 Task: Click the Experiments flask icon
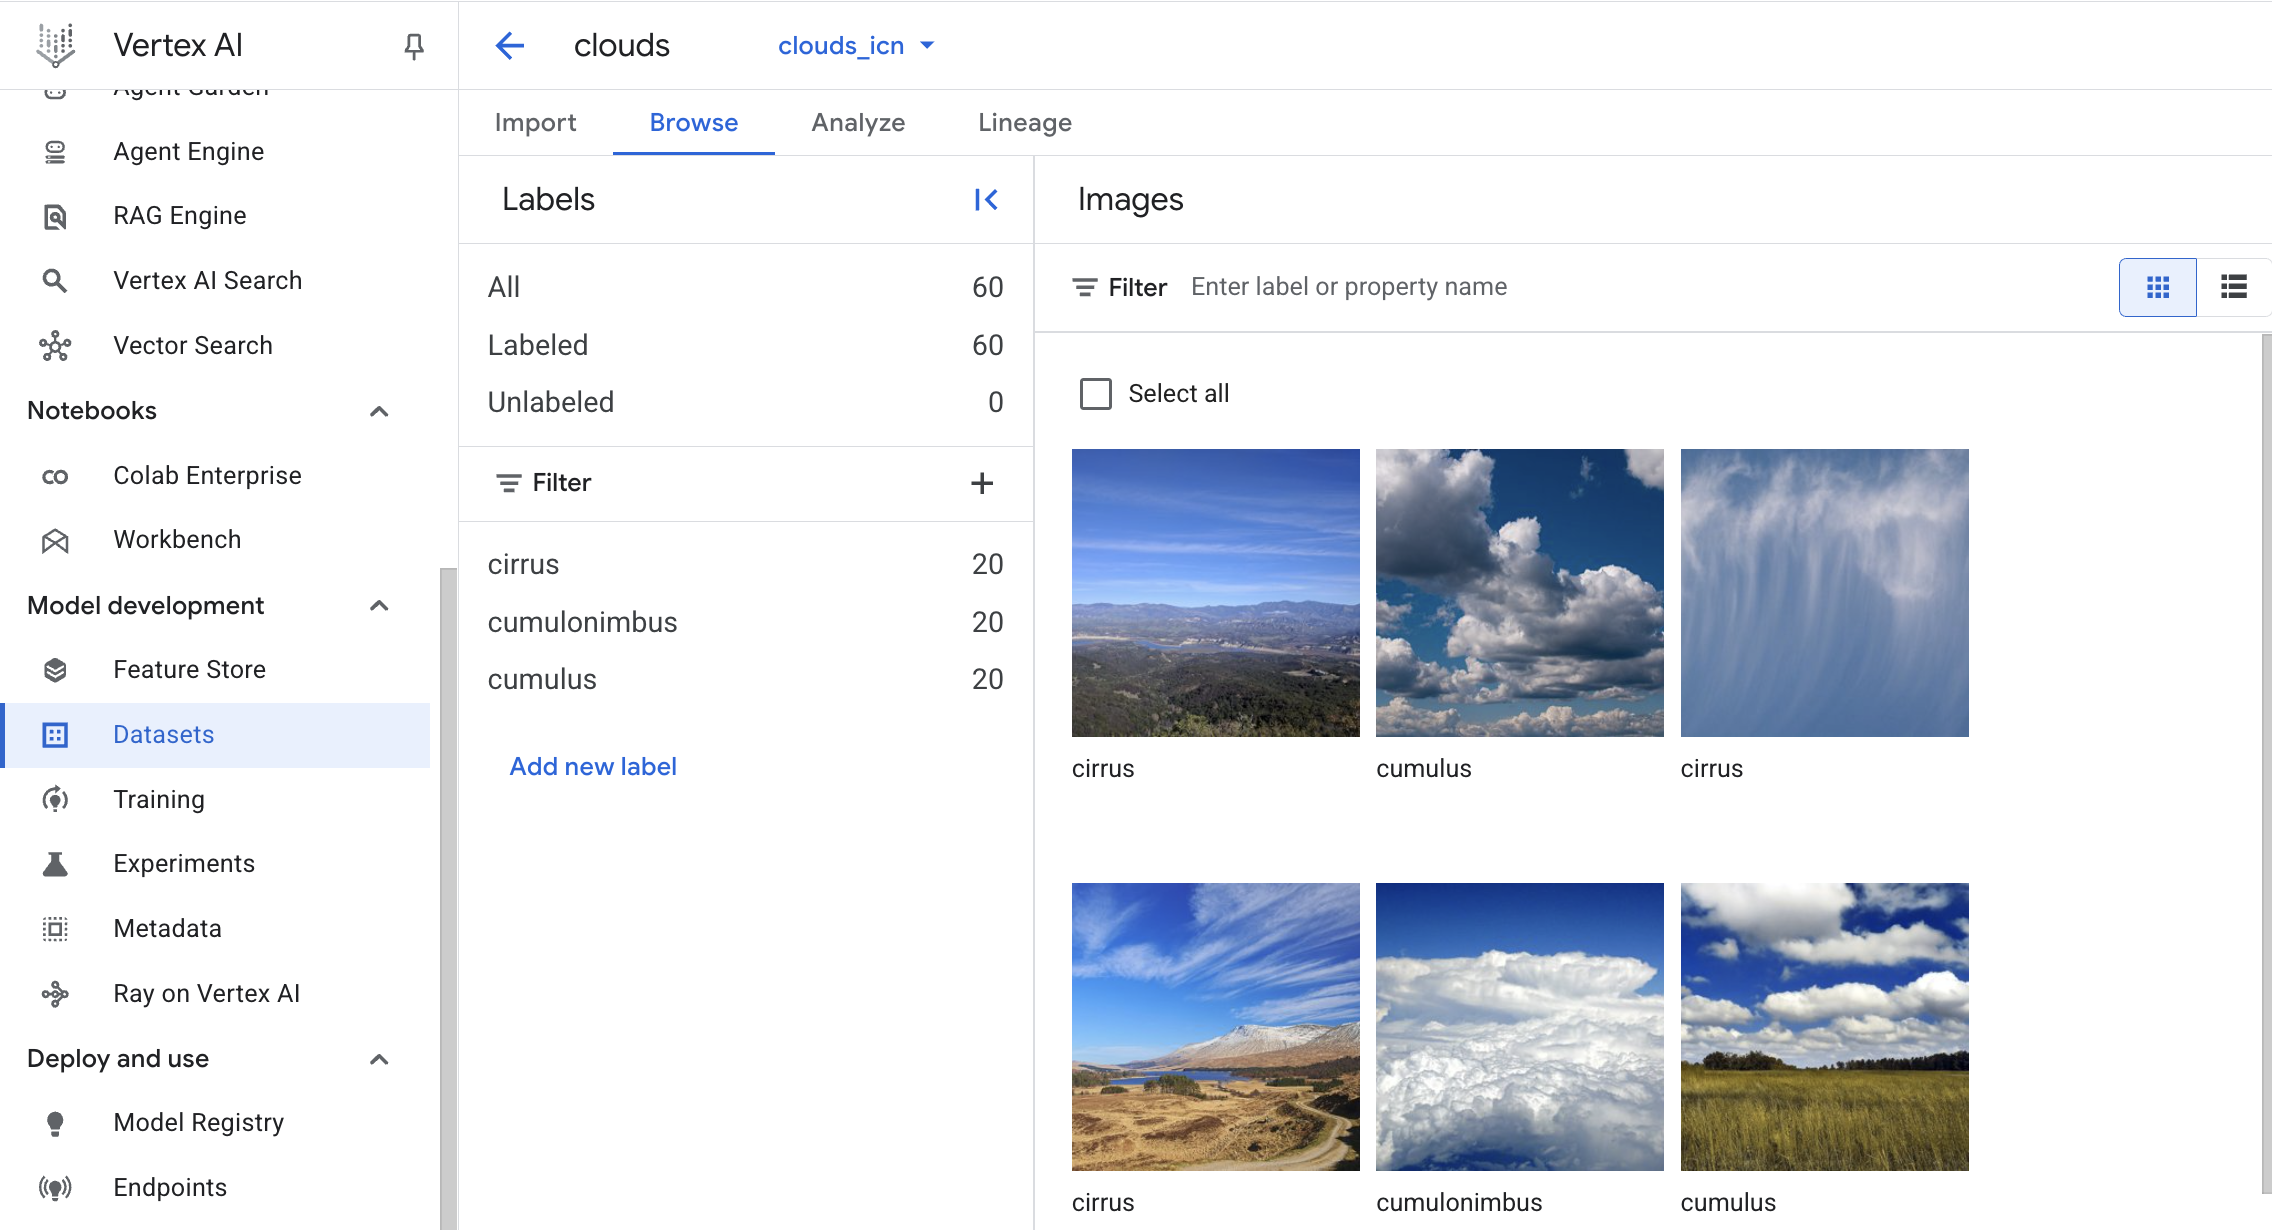[55, 864]
